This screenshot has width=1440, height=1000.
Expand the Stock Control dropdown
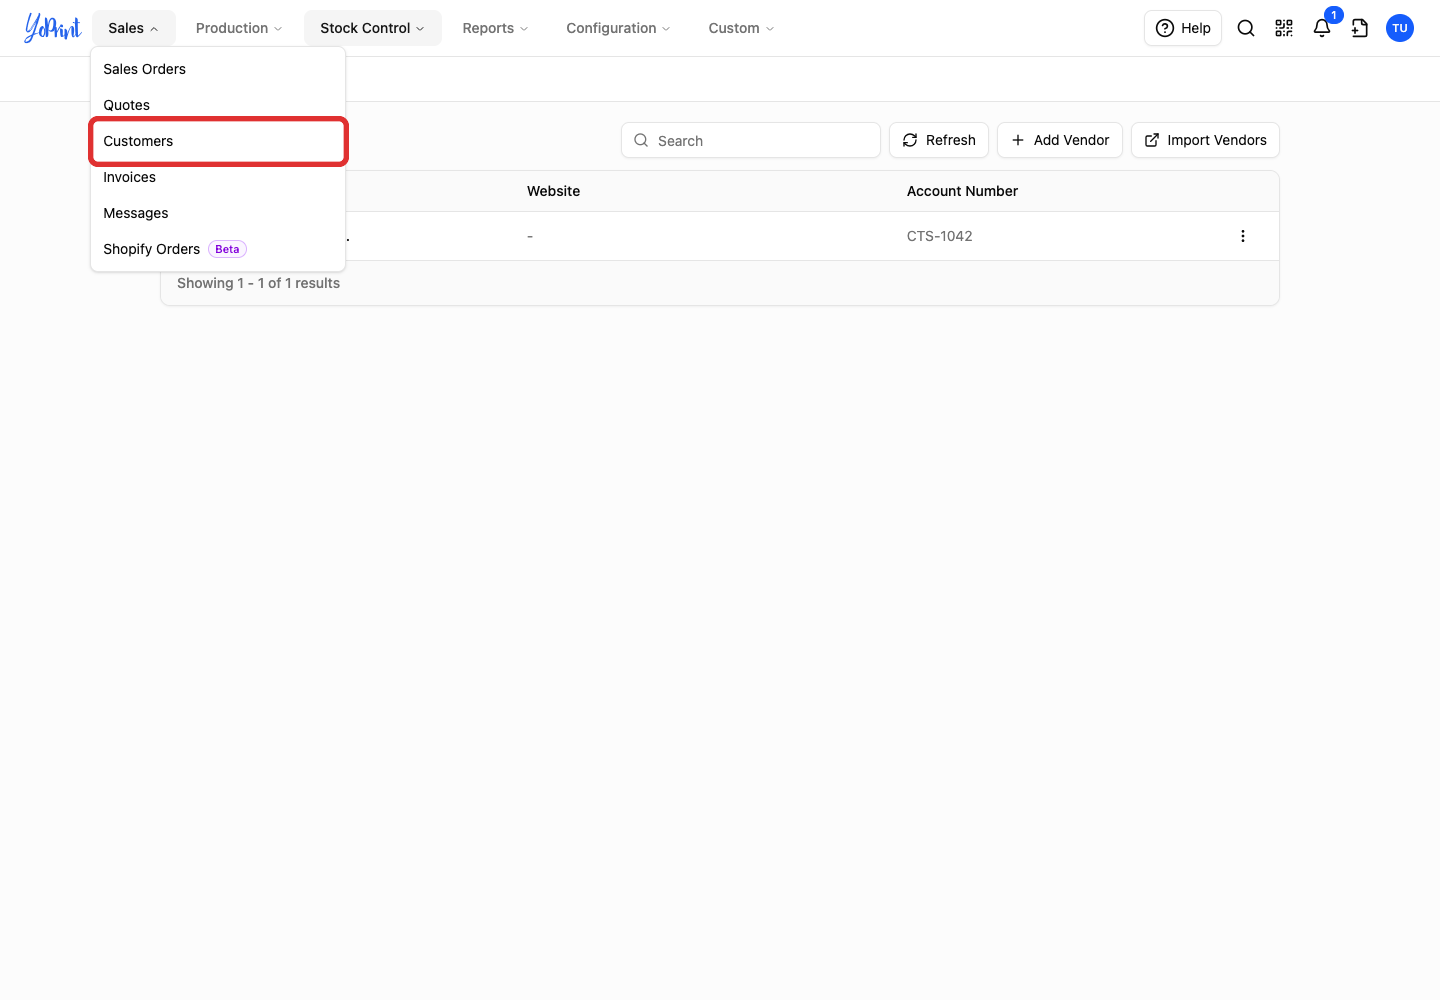pos(372,28)
